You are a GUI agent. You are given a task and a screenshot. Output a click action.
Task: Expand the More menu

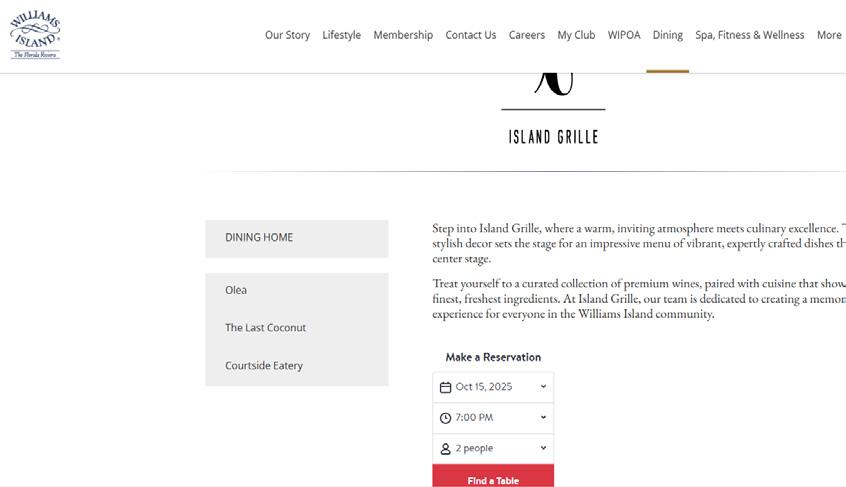pos(829,35)
